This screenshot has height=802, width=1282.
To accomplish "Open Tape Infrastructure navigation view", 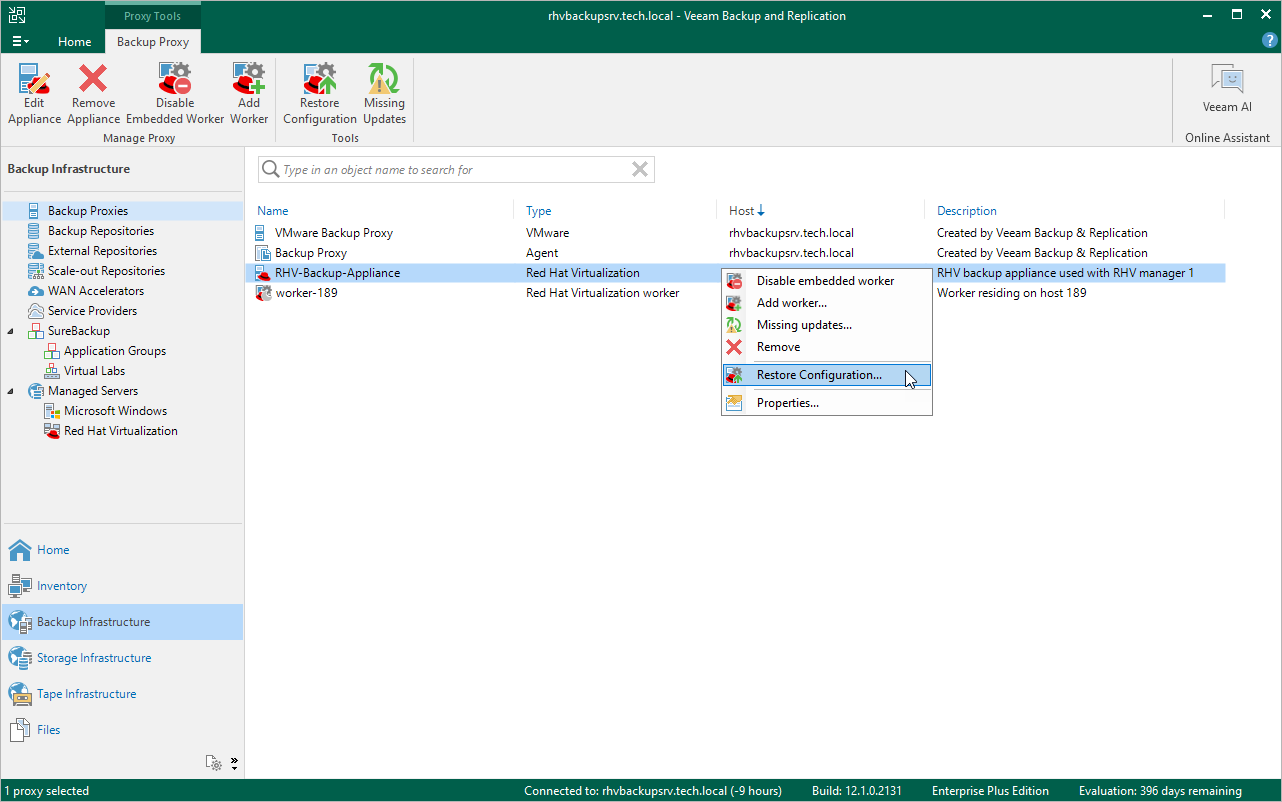I will [x=122, y=694].
